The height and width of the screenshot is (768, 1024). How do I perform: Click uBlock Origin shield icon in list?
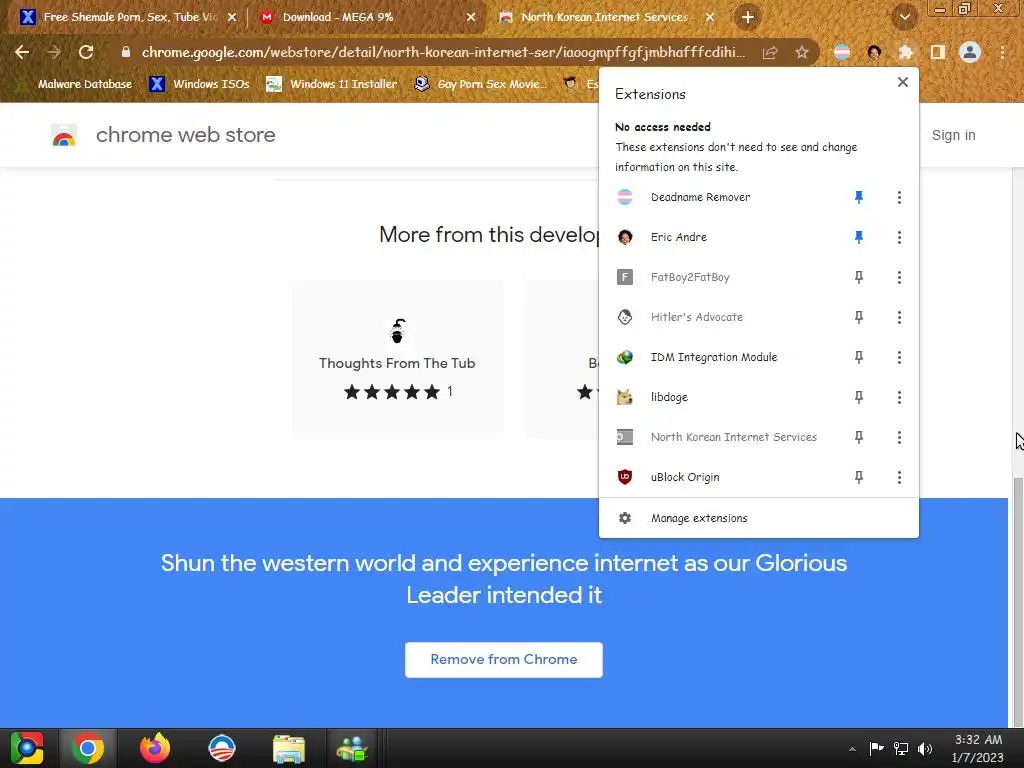[x=625, y=477]
